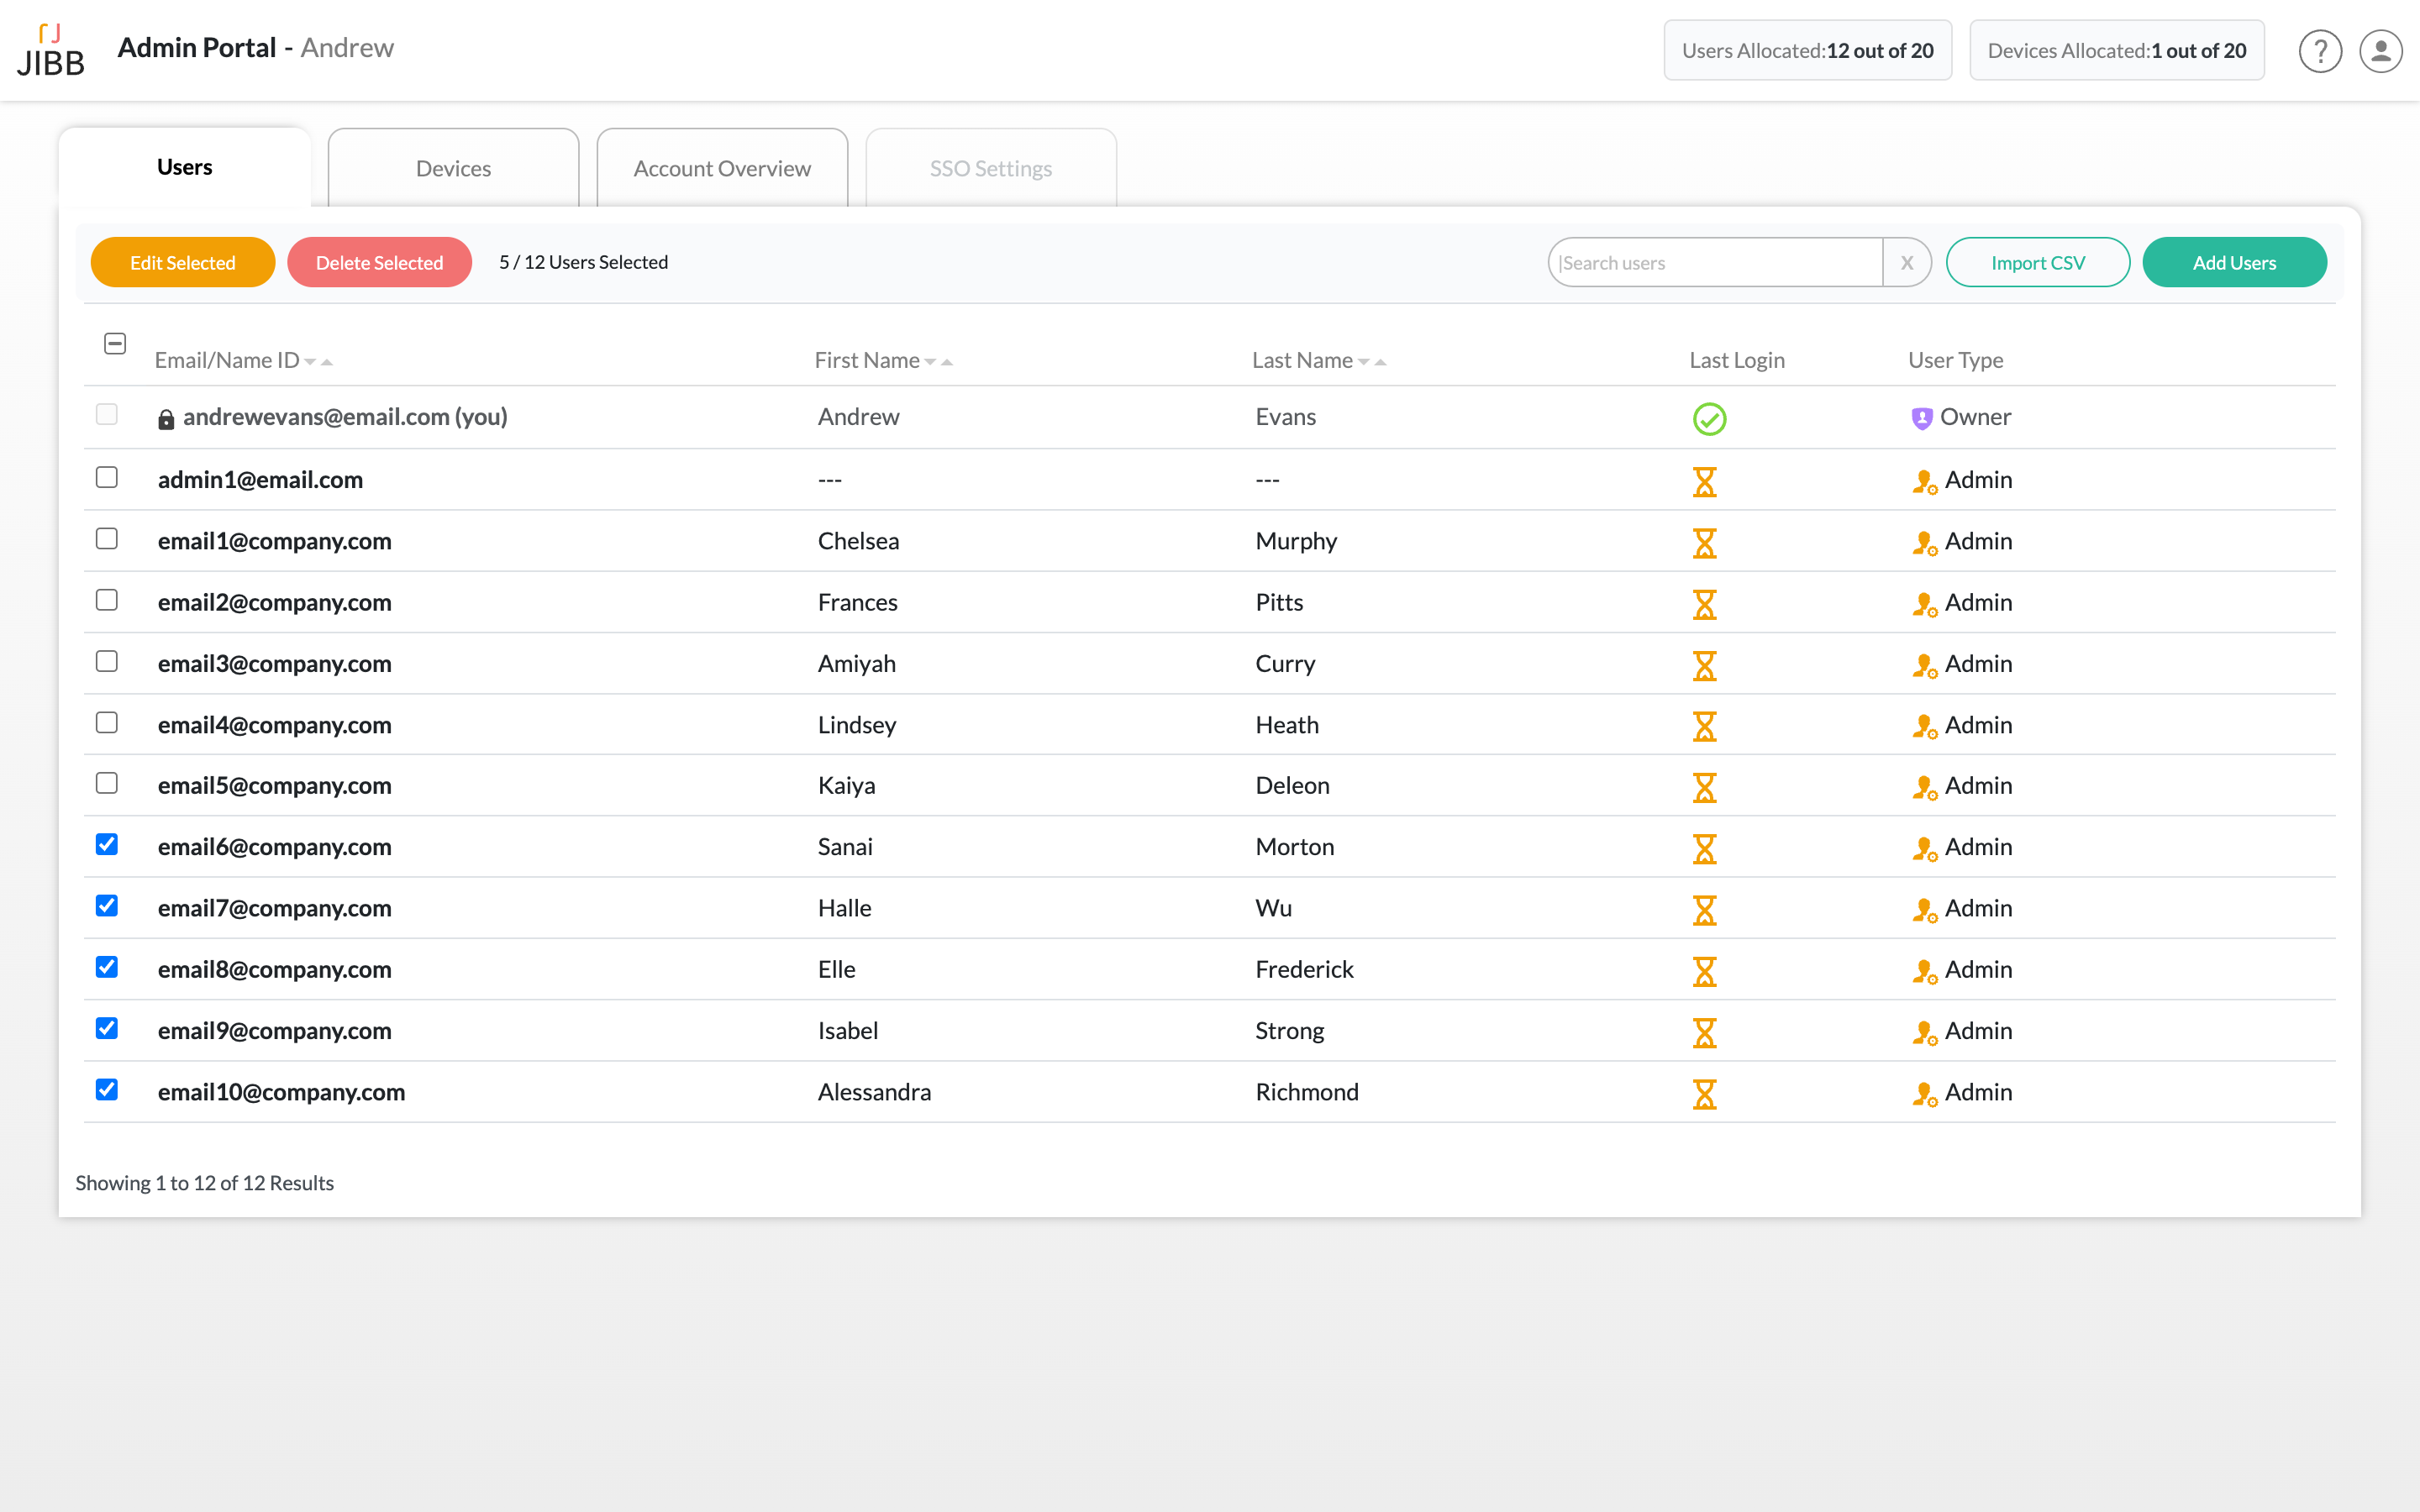2420x1512 pixels.
Task: Open the user profile account icon
Action: pos(2381,50)
